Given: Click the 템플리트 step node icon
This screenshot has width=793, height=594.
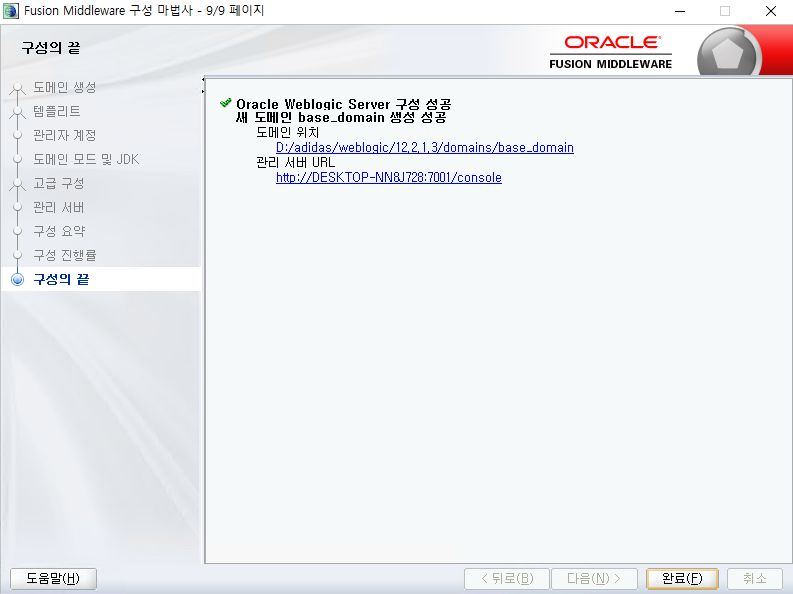Looking at the screenshot, I should coord(18,112).
